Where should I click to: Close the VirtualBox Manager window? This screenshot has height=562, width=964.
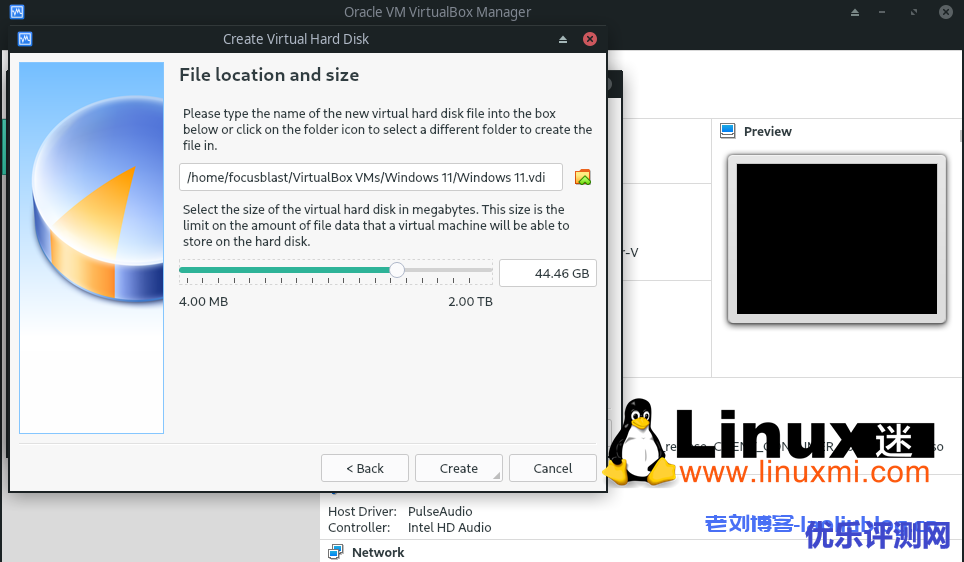946,12
